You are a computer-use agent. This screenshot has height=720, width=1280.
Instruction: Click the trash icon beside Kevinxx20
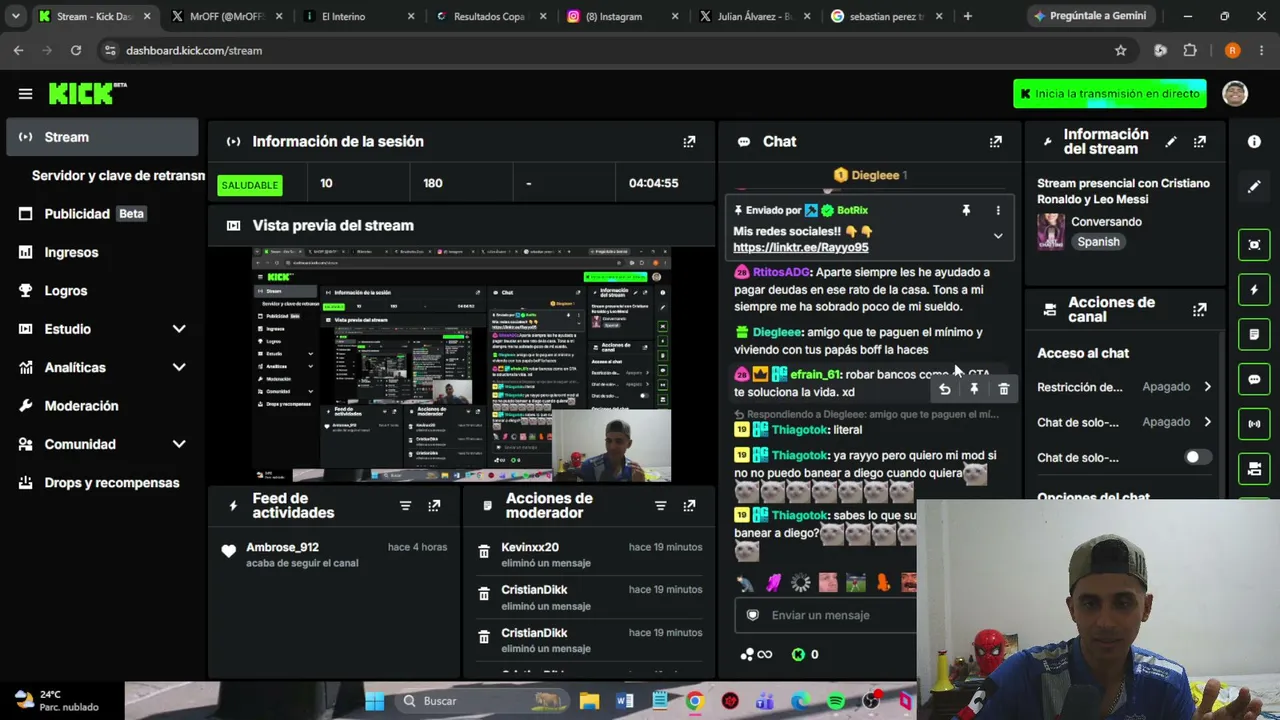click(x=484, y=552)
